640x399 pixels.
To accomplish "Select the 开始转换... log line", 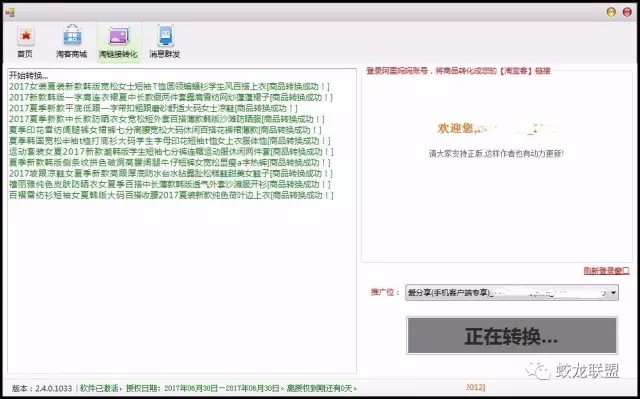I will tap(29, 76).
